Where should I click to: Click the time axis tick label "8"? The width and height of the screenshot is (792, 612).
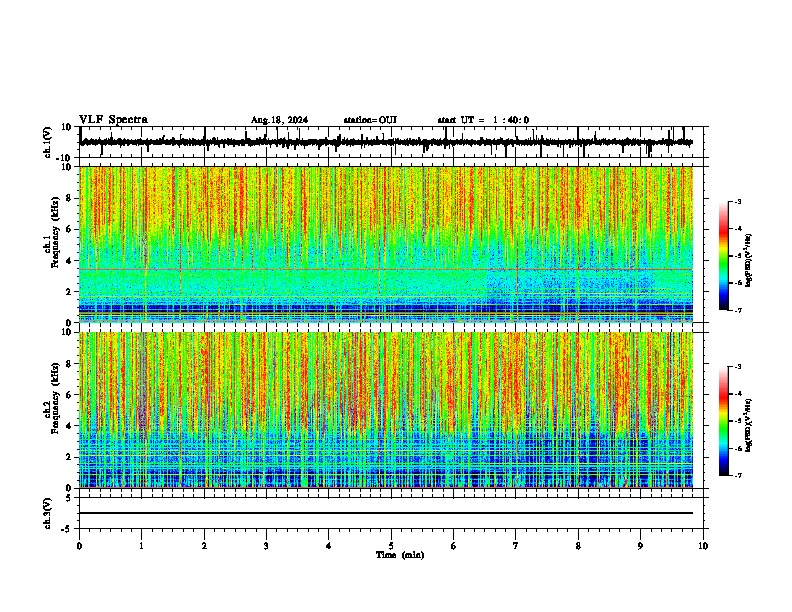[x=578, y=546]
